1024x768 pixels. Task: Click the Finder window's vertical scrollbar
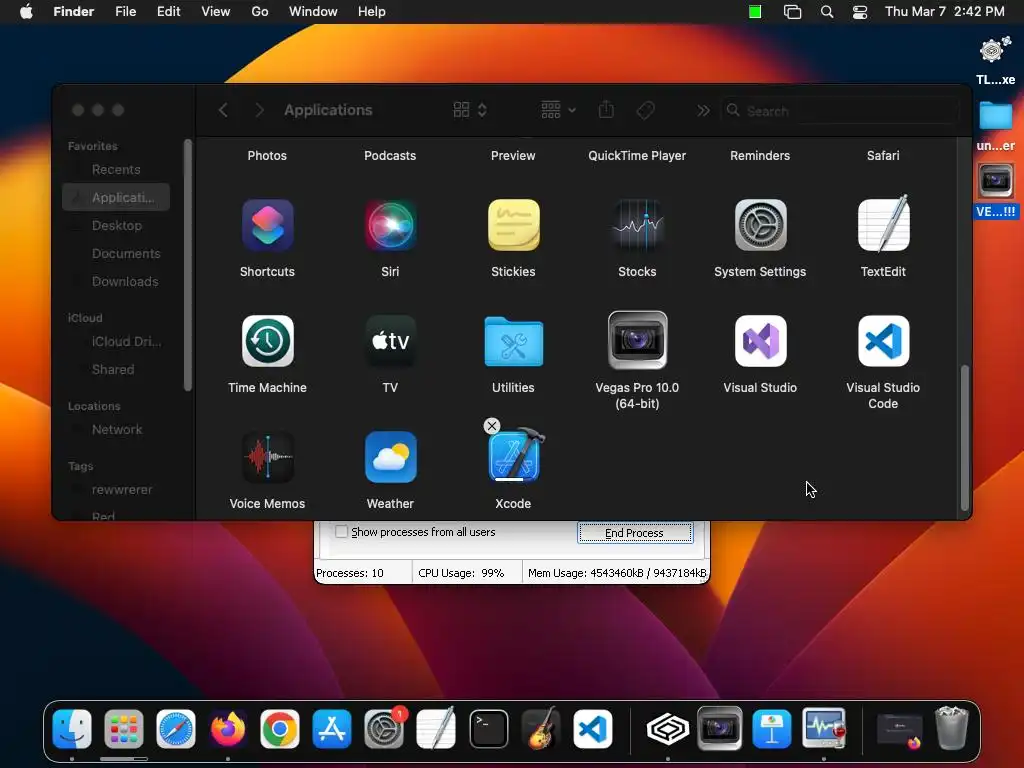click(x=965, y=438)
